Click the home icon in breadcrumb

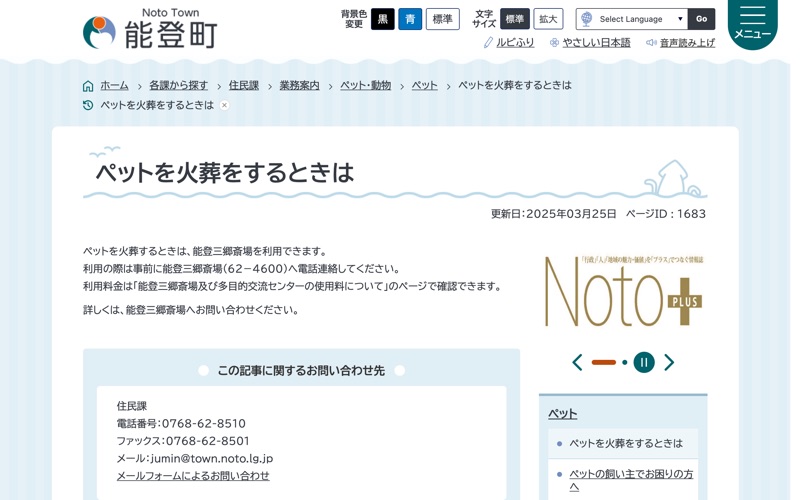click(88, 86)
